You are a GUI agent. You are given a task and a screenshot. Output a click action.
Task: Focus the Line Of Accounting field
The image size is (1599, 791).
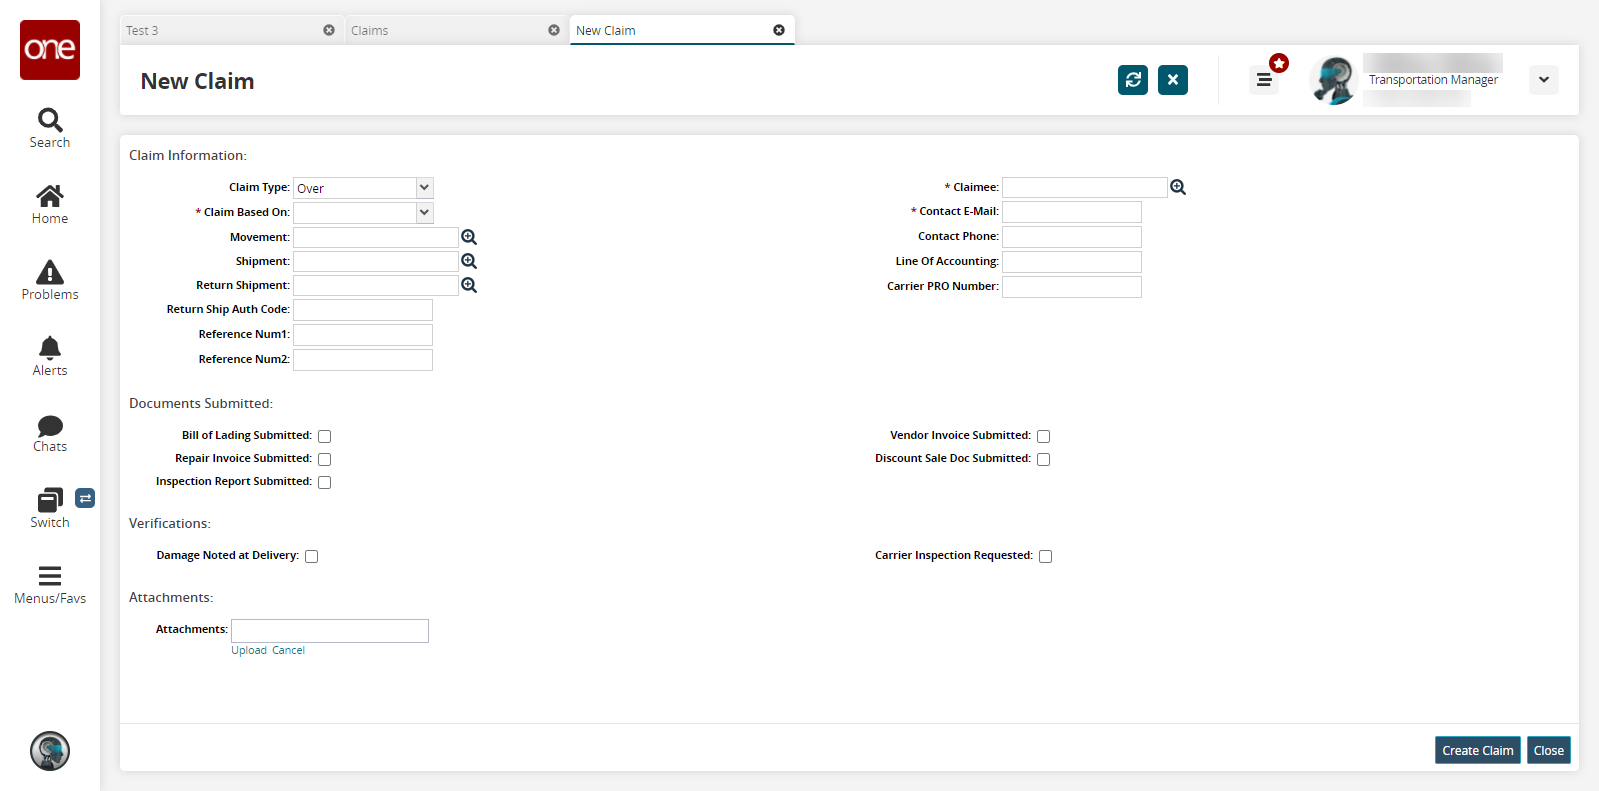coord(1072,262)
